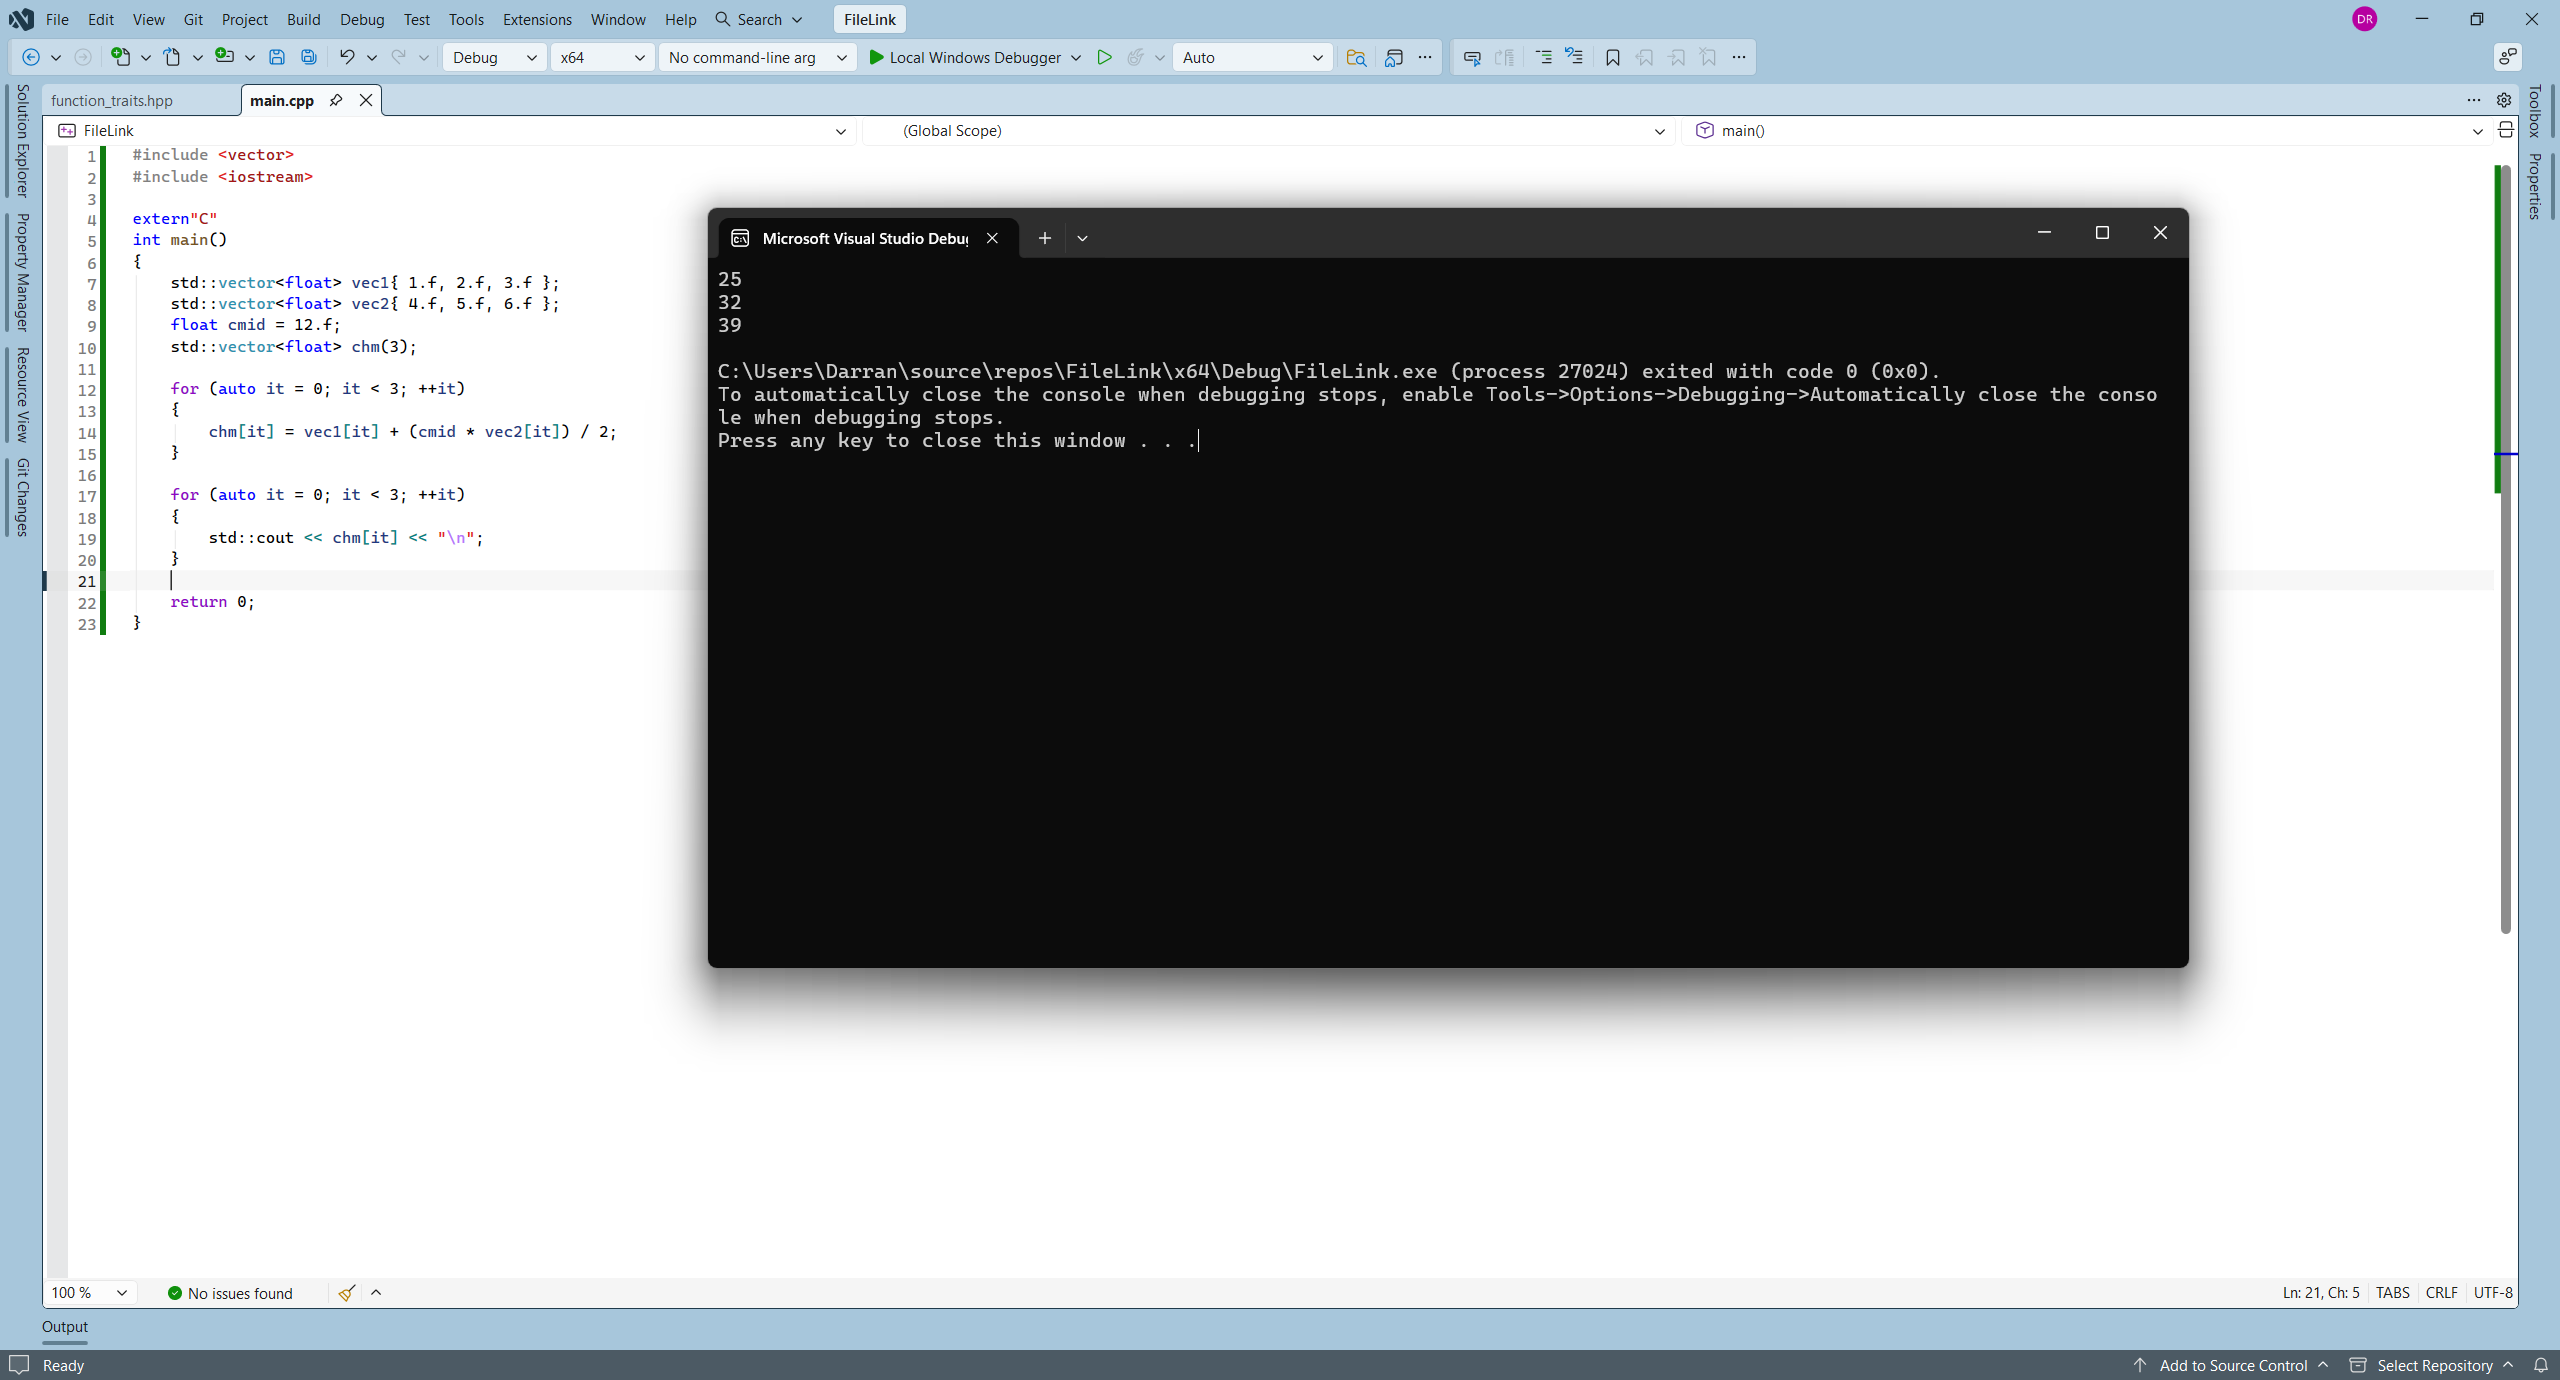Click the Save main.cpp icon
Viewport: 2560px width, 1380px height.
coord(277,57)
